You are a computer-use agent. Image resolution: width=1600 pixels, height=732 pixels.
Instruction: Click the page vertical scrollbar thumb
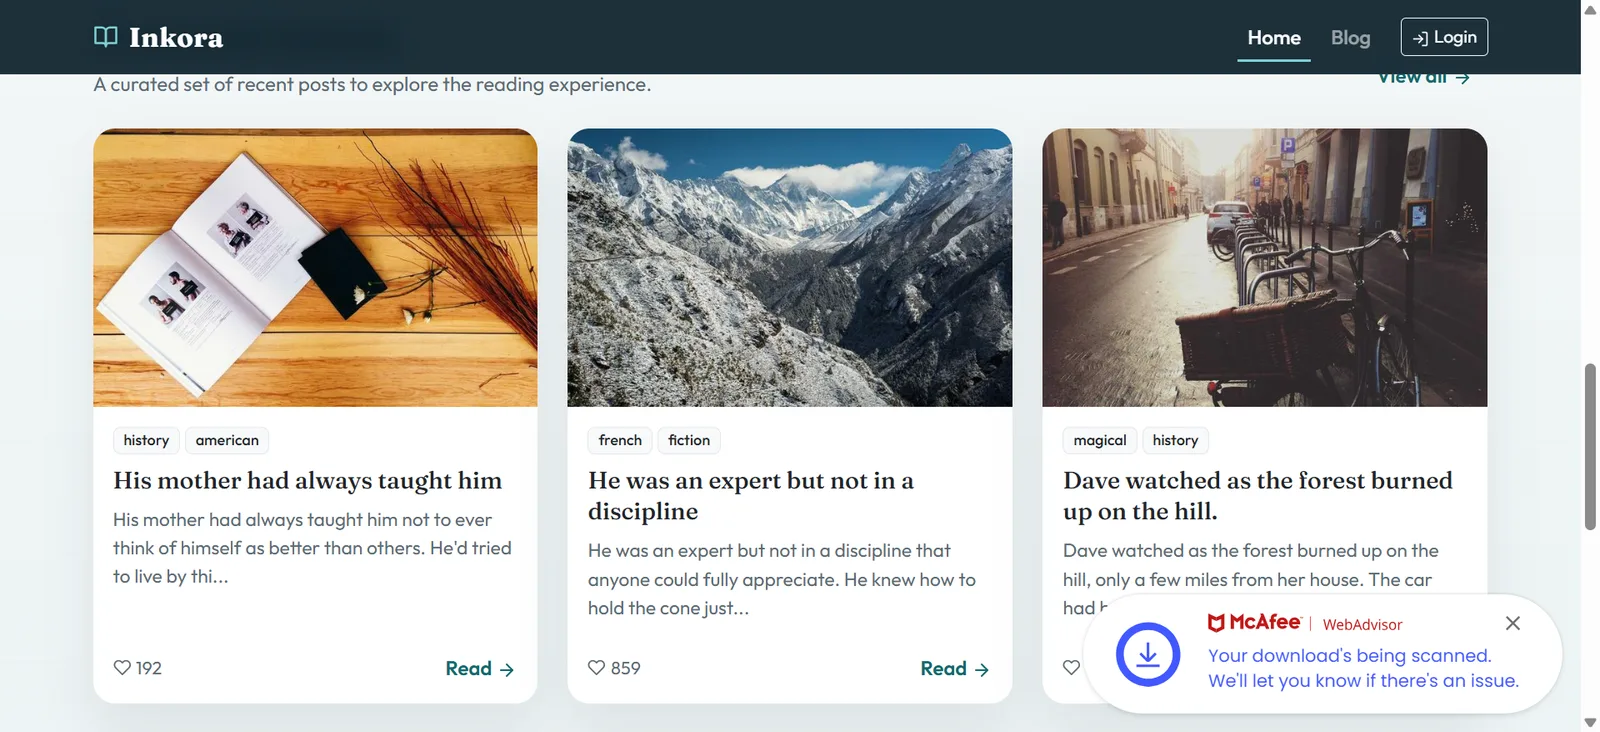click(1590, 447)
